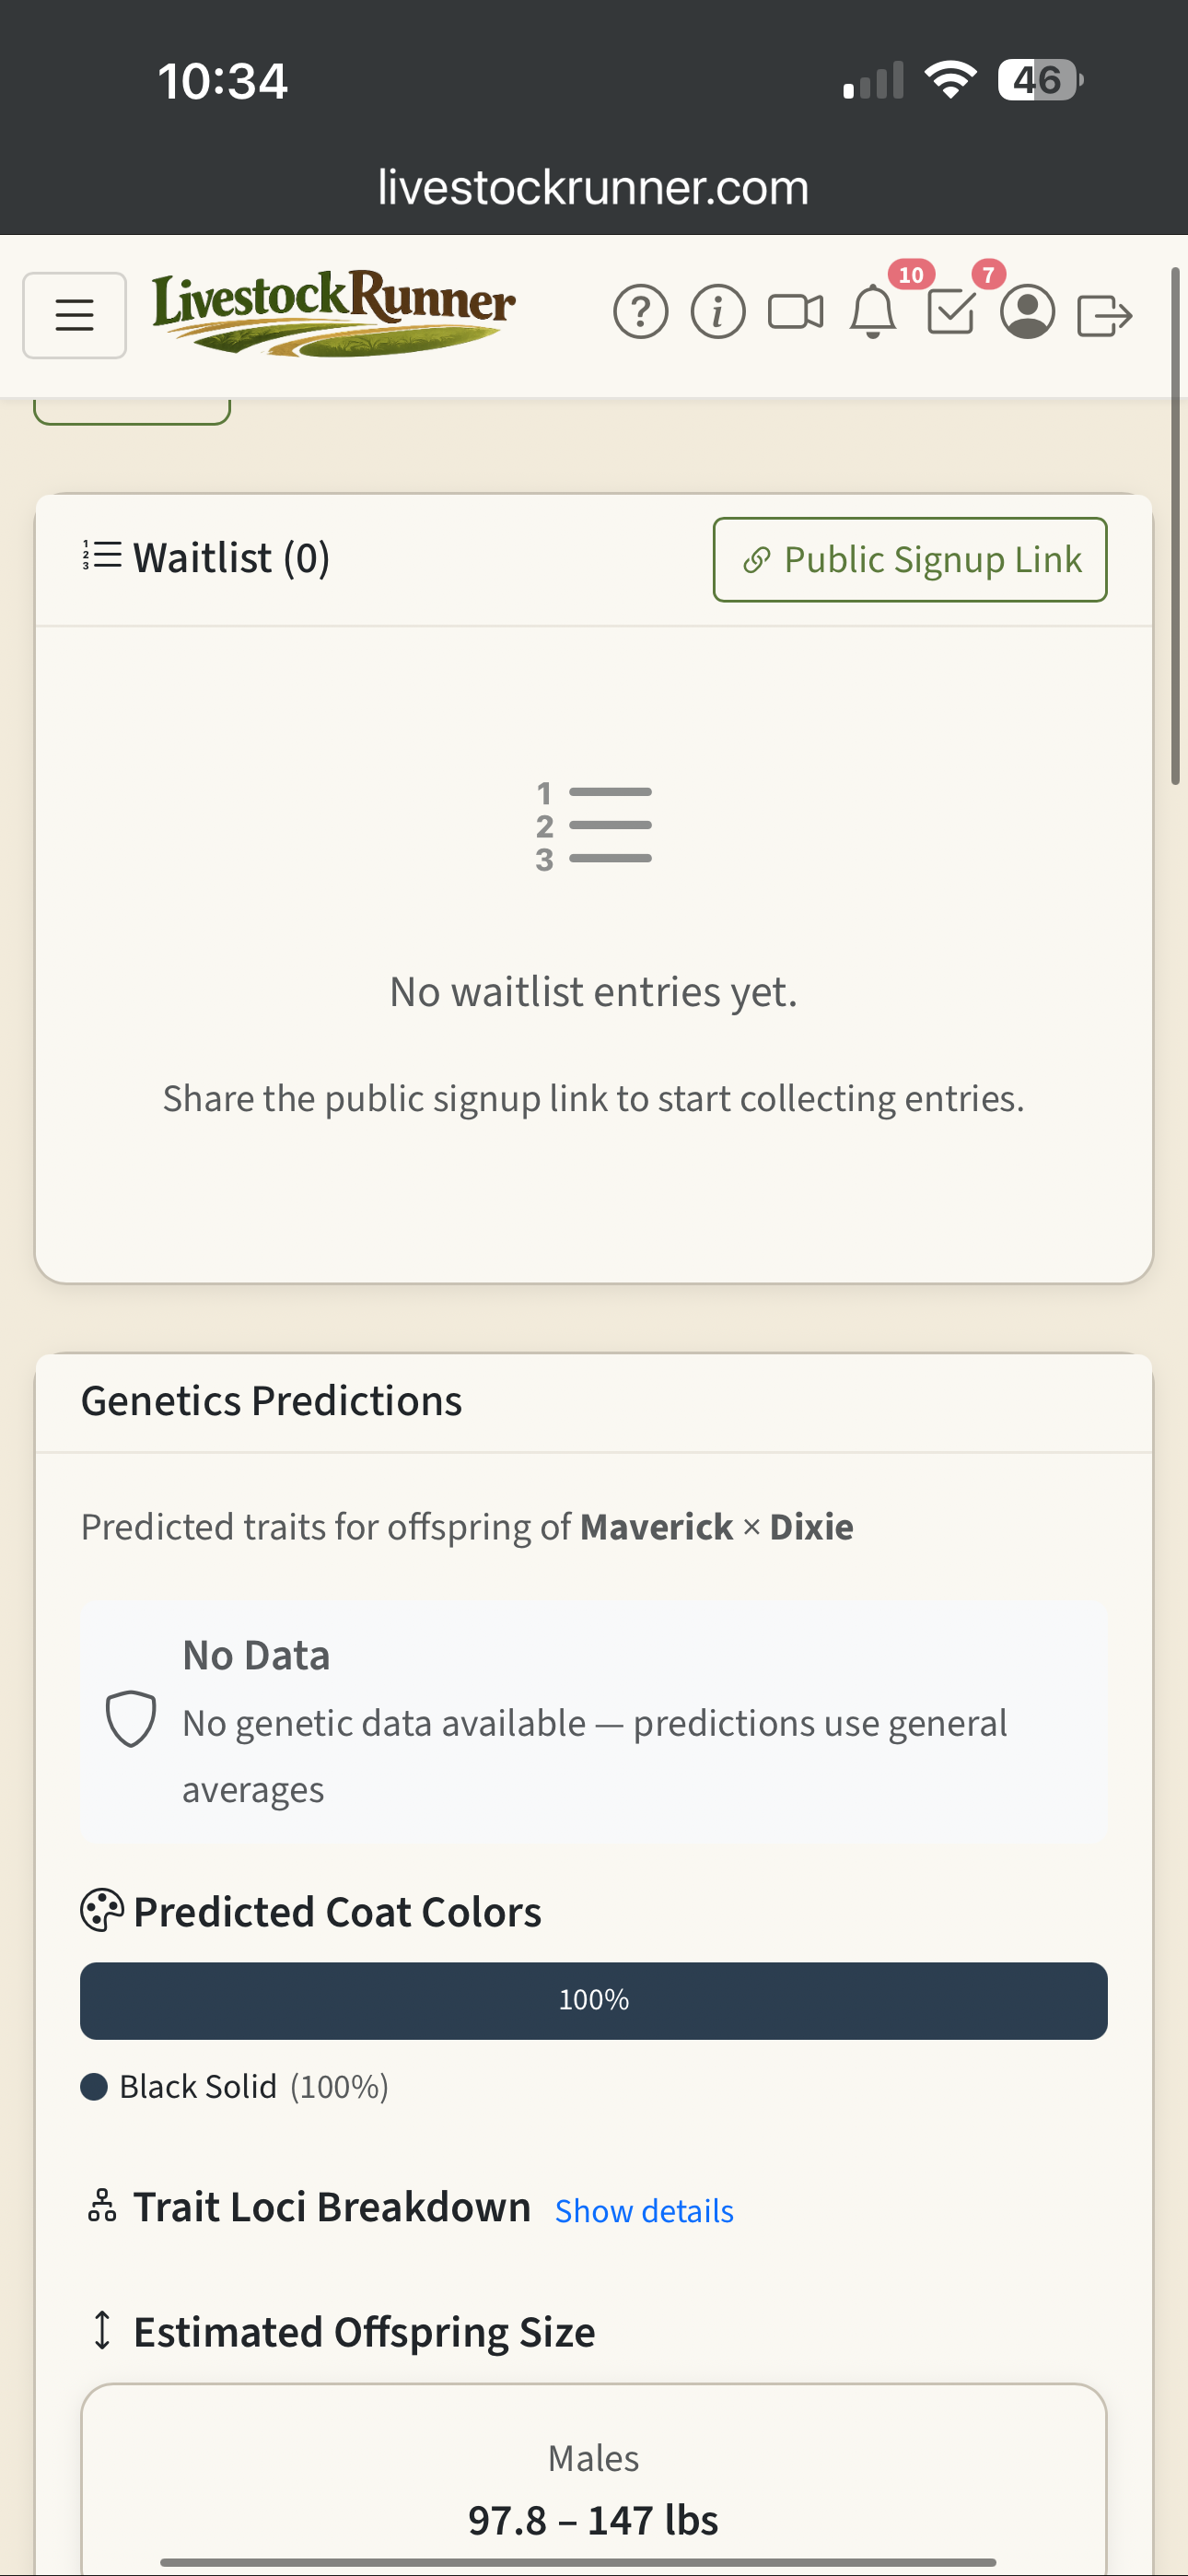The width and height of the screenshot is (1188, 2576).
Task: Click the shield icon in the No Data notice
Action: (x=131, y=1721)
